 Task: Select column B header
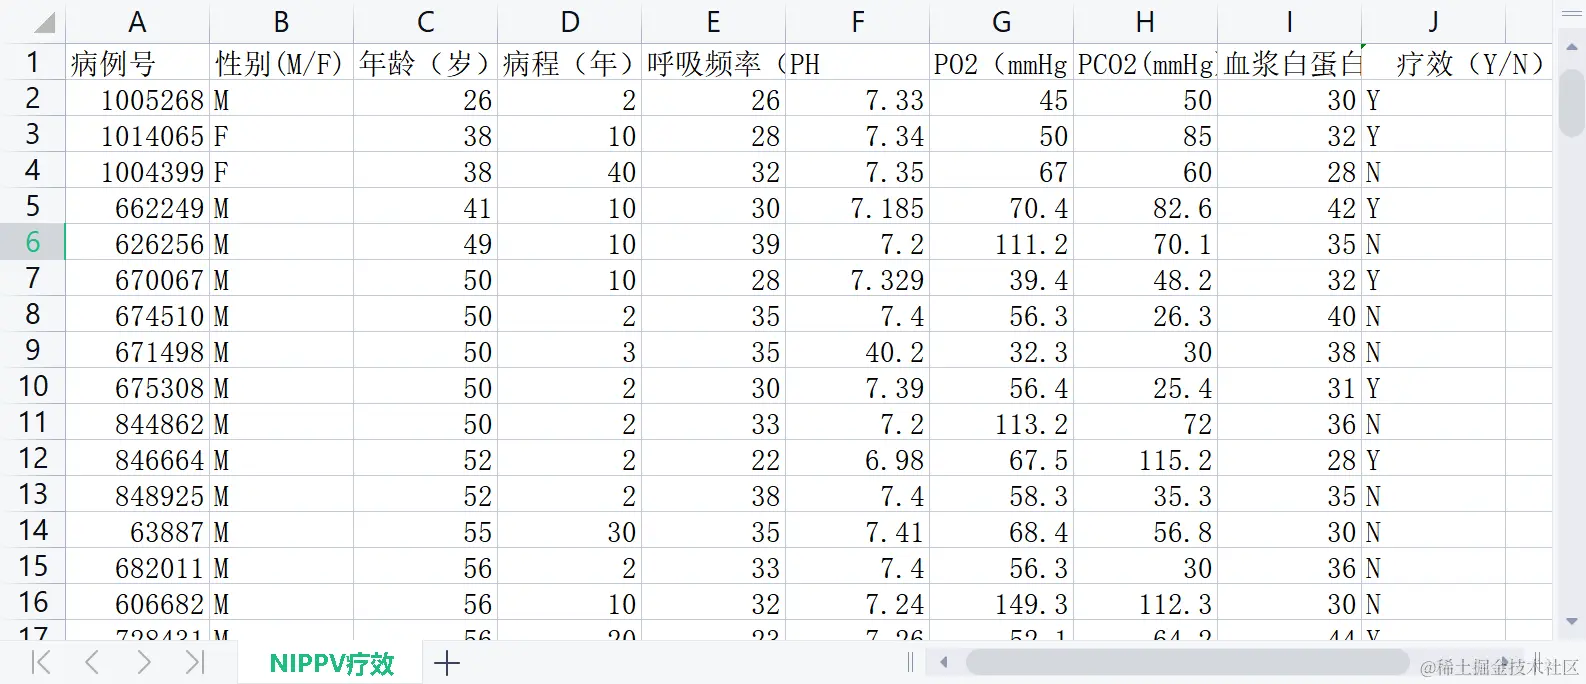pos(282,22)
